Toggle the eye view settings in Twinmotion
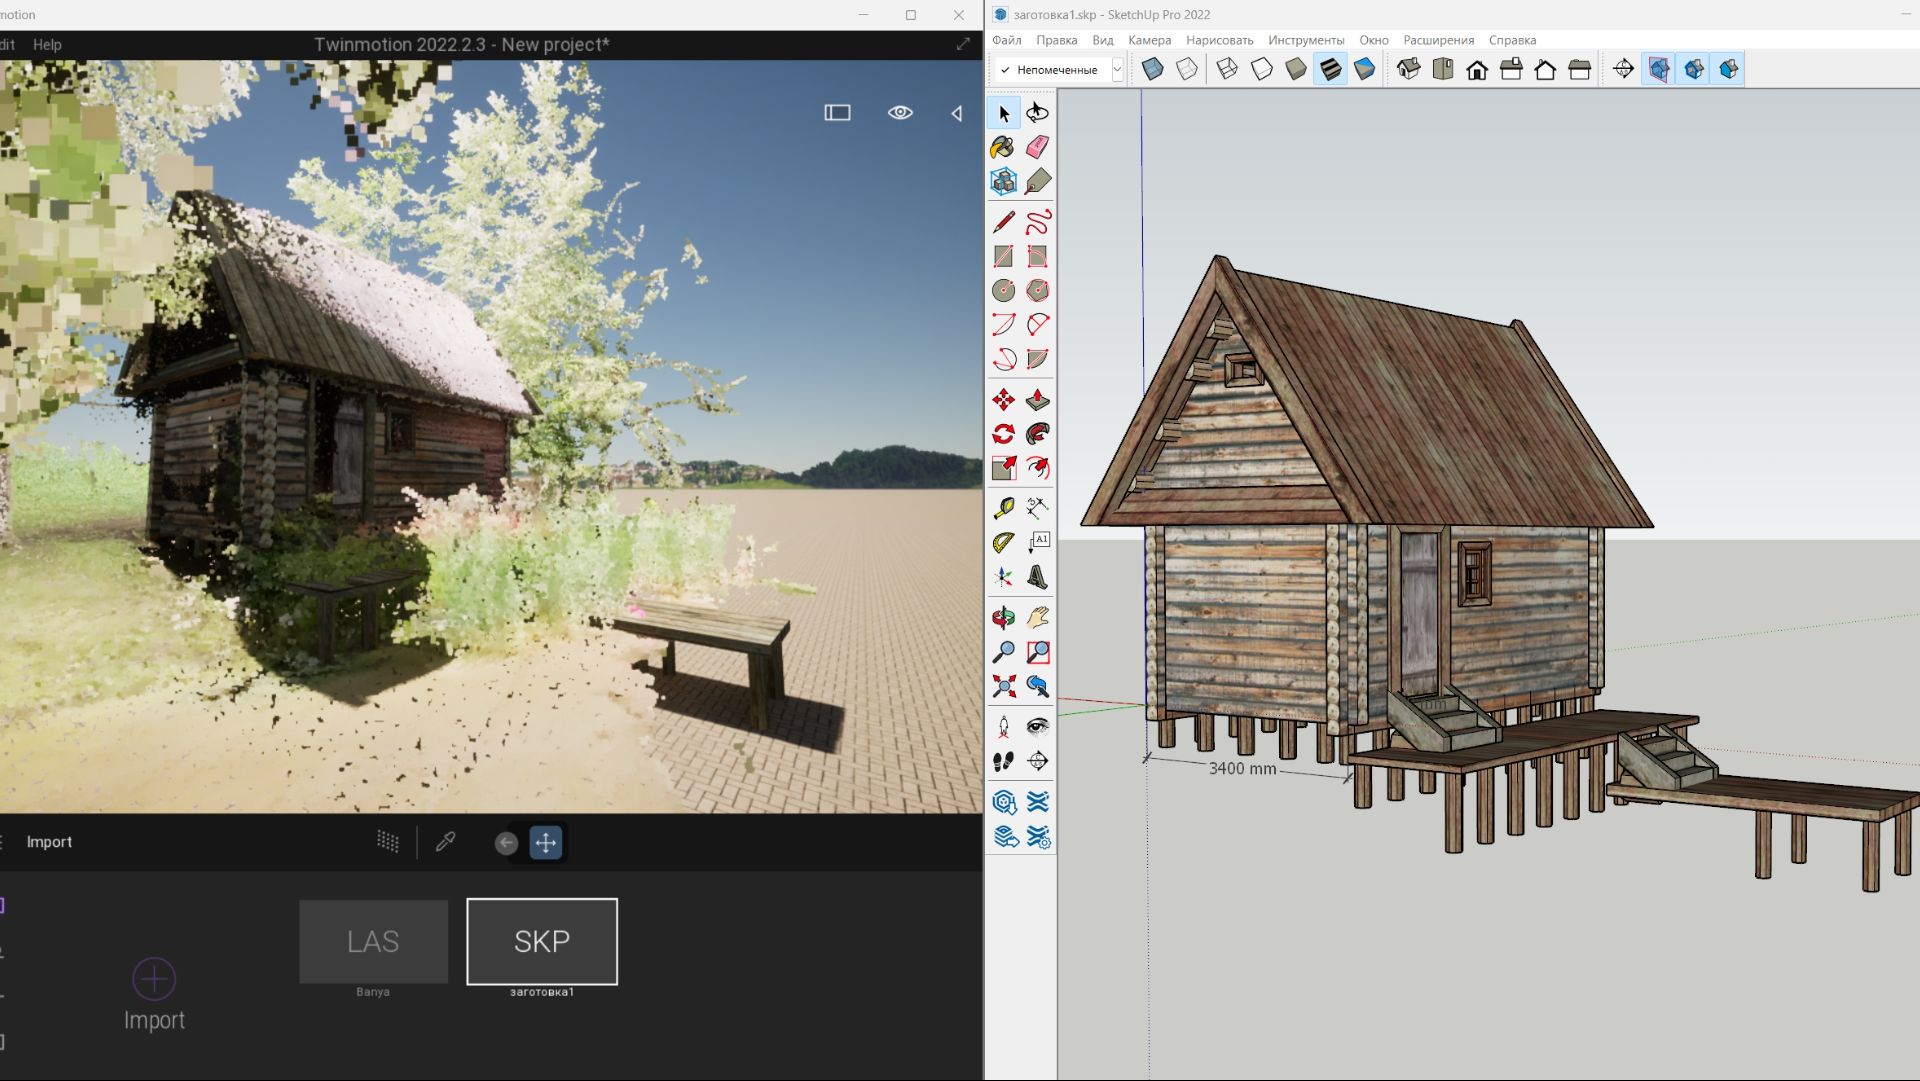1920x1081 pixels. click(900, 113)
